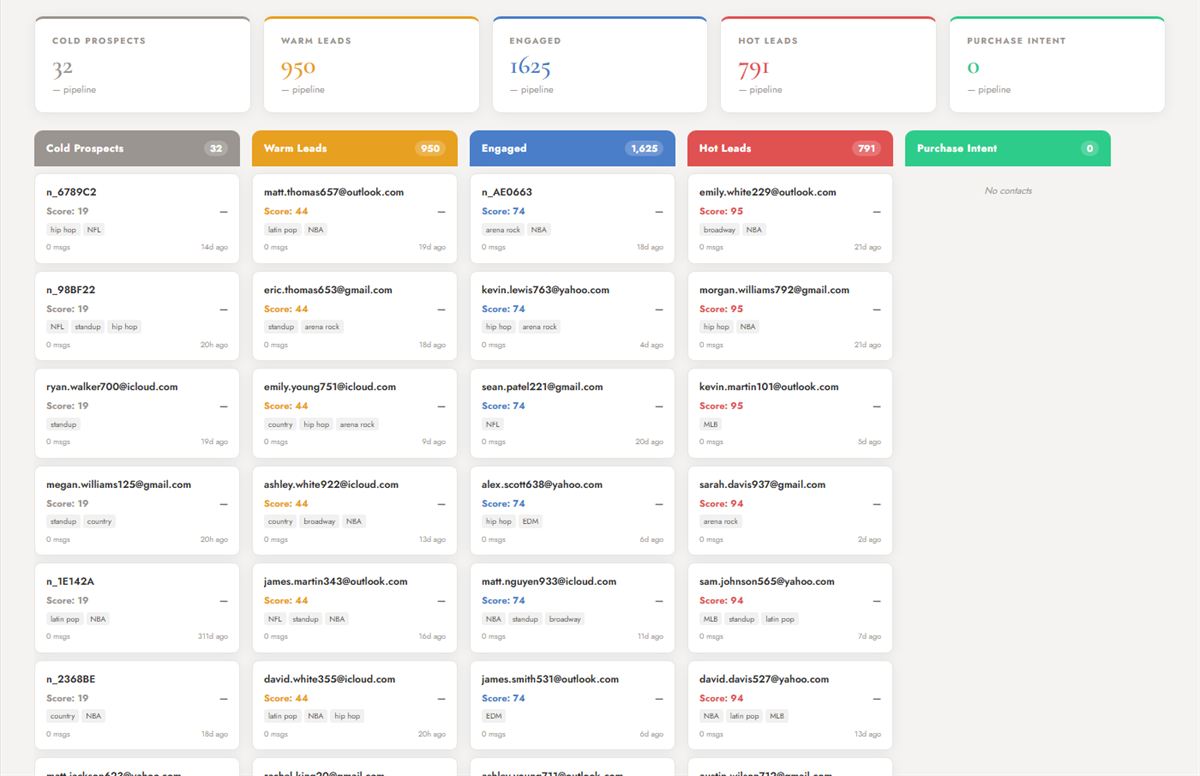This screenshot has height=776, width=1200.
Task: Open the Warm Leads summary card showing 950
Action: pyautogui.click(x=371, y=65)
